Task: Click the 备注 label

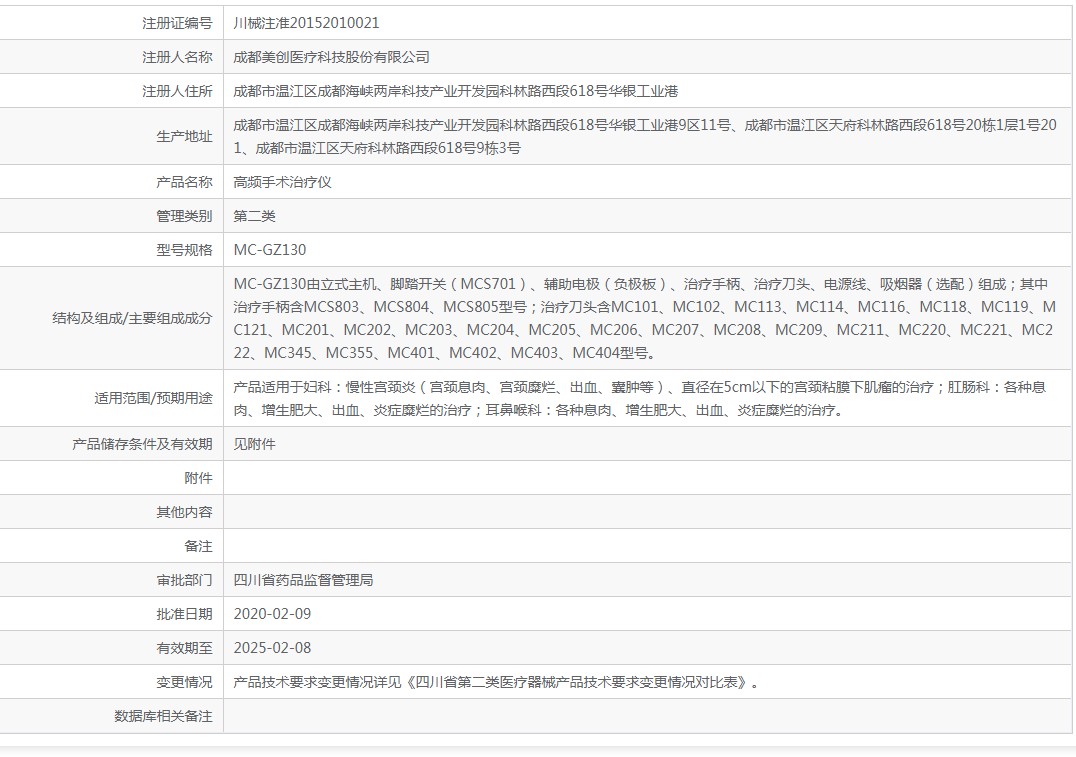Action: 198,546
